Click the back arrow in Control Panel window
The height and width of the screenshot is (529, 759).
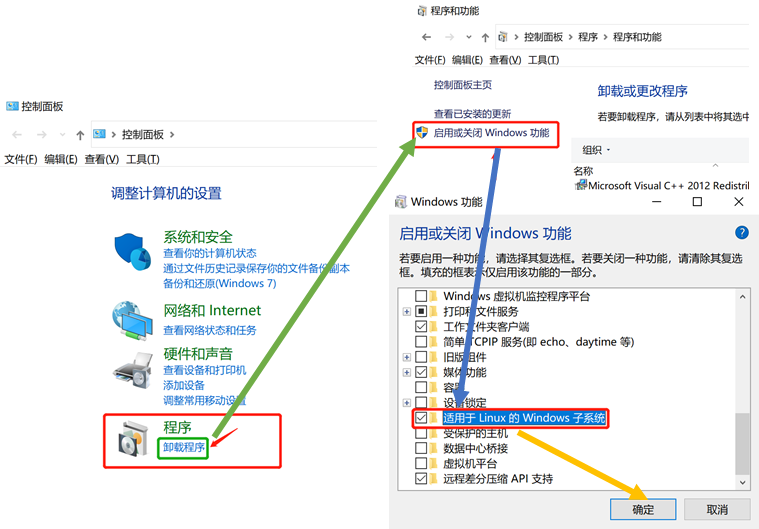(17, 135)
